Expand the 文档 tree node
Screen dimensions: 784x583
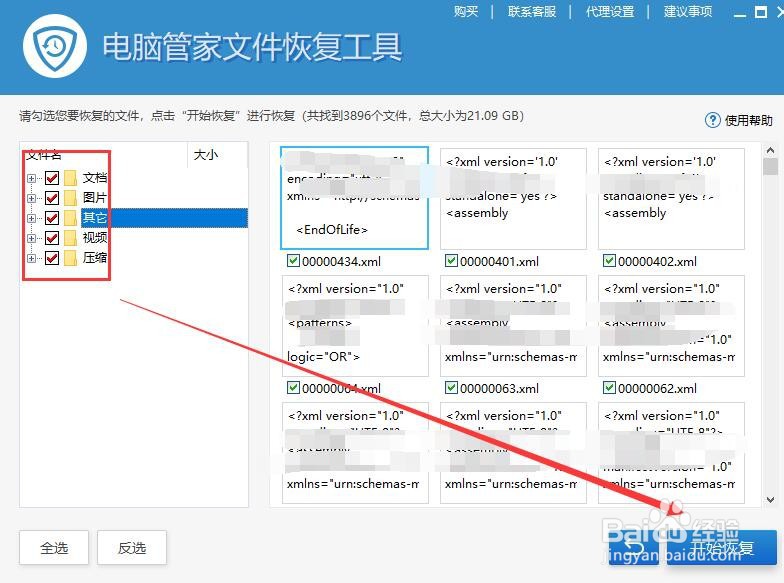32,178
